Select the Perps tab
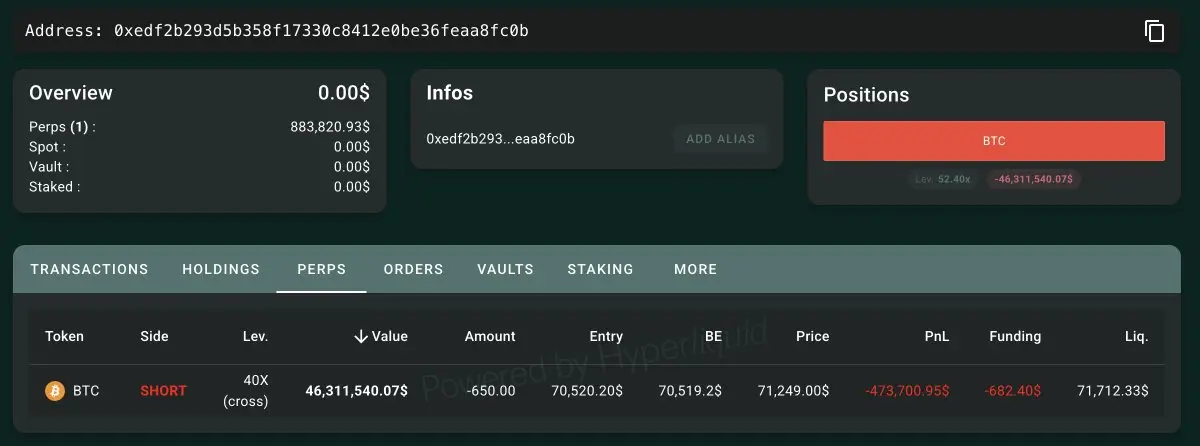1200x446 pixels. (321, 269)
